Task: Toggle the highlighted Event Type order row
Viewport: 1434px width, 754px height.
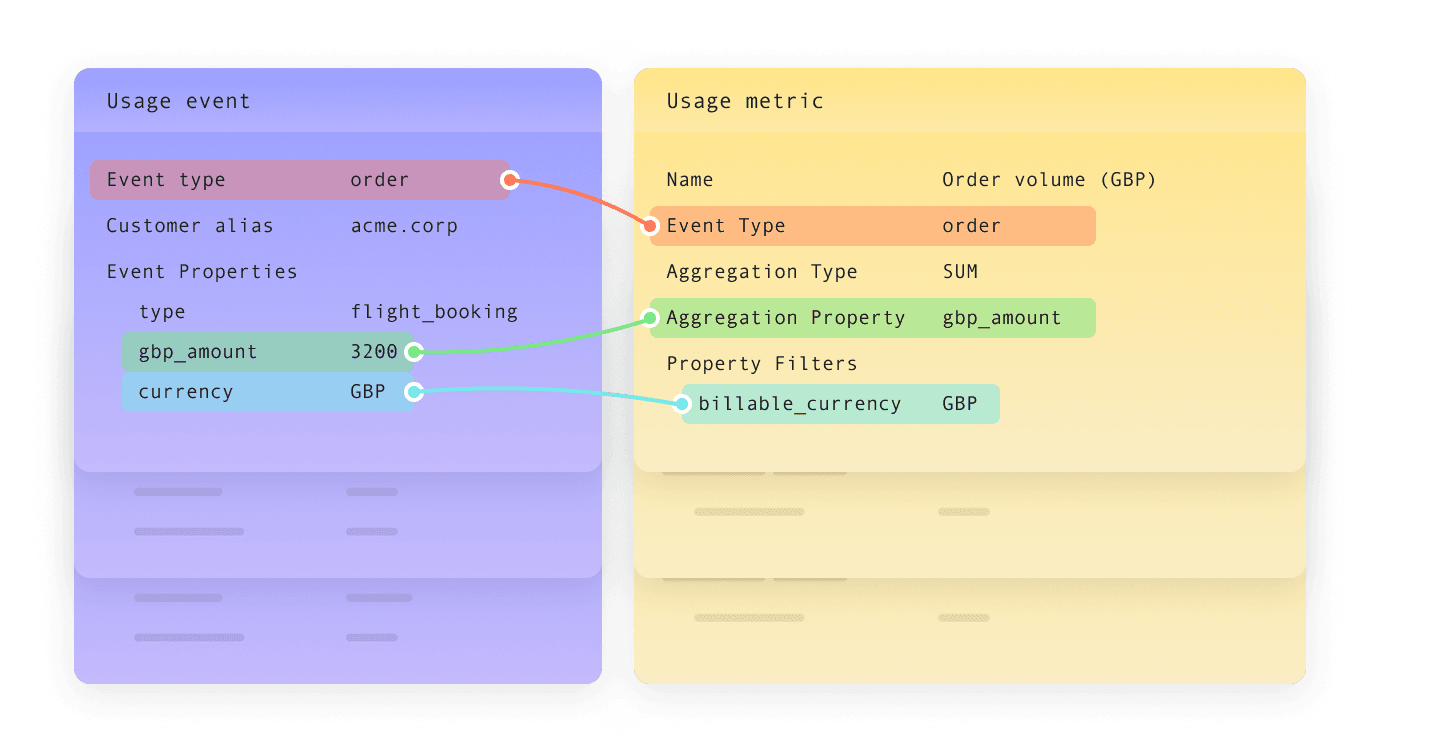Action: pyautogui.click(x=873, y=225)
